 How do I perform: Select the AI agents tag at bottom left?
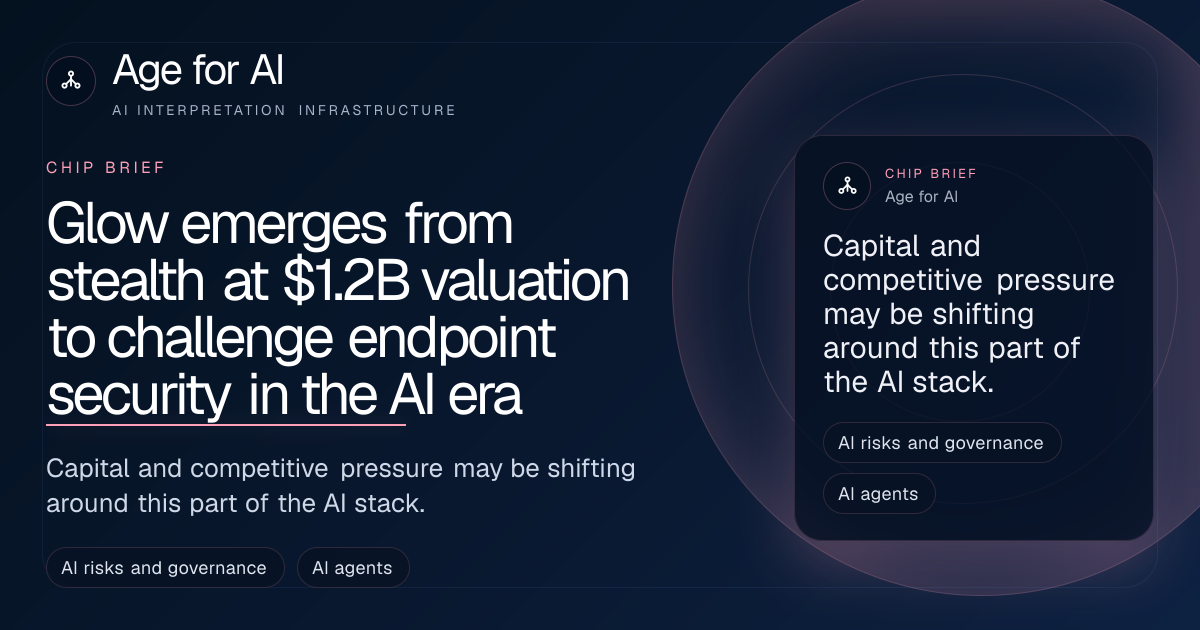click(353, 568)
